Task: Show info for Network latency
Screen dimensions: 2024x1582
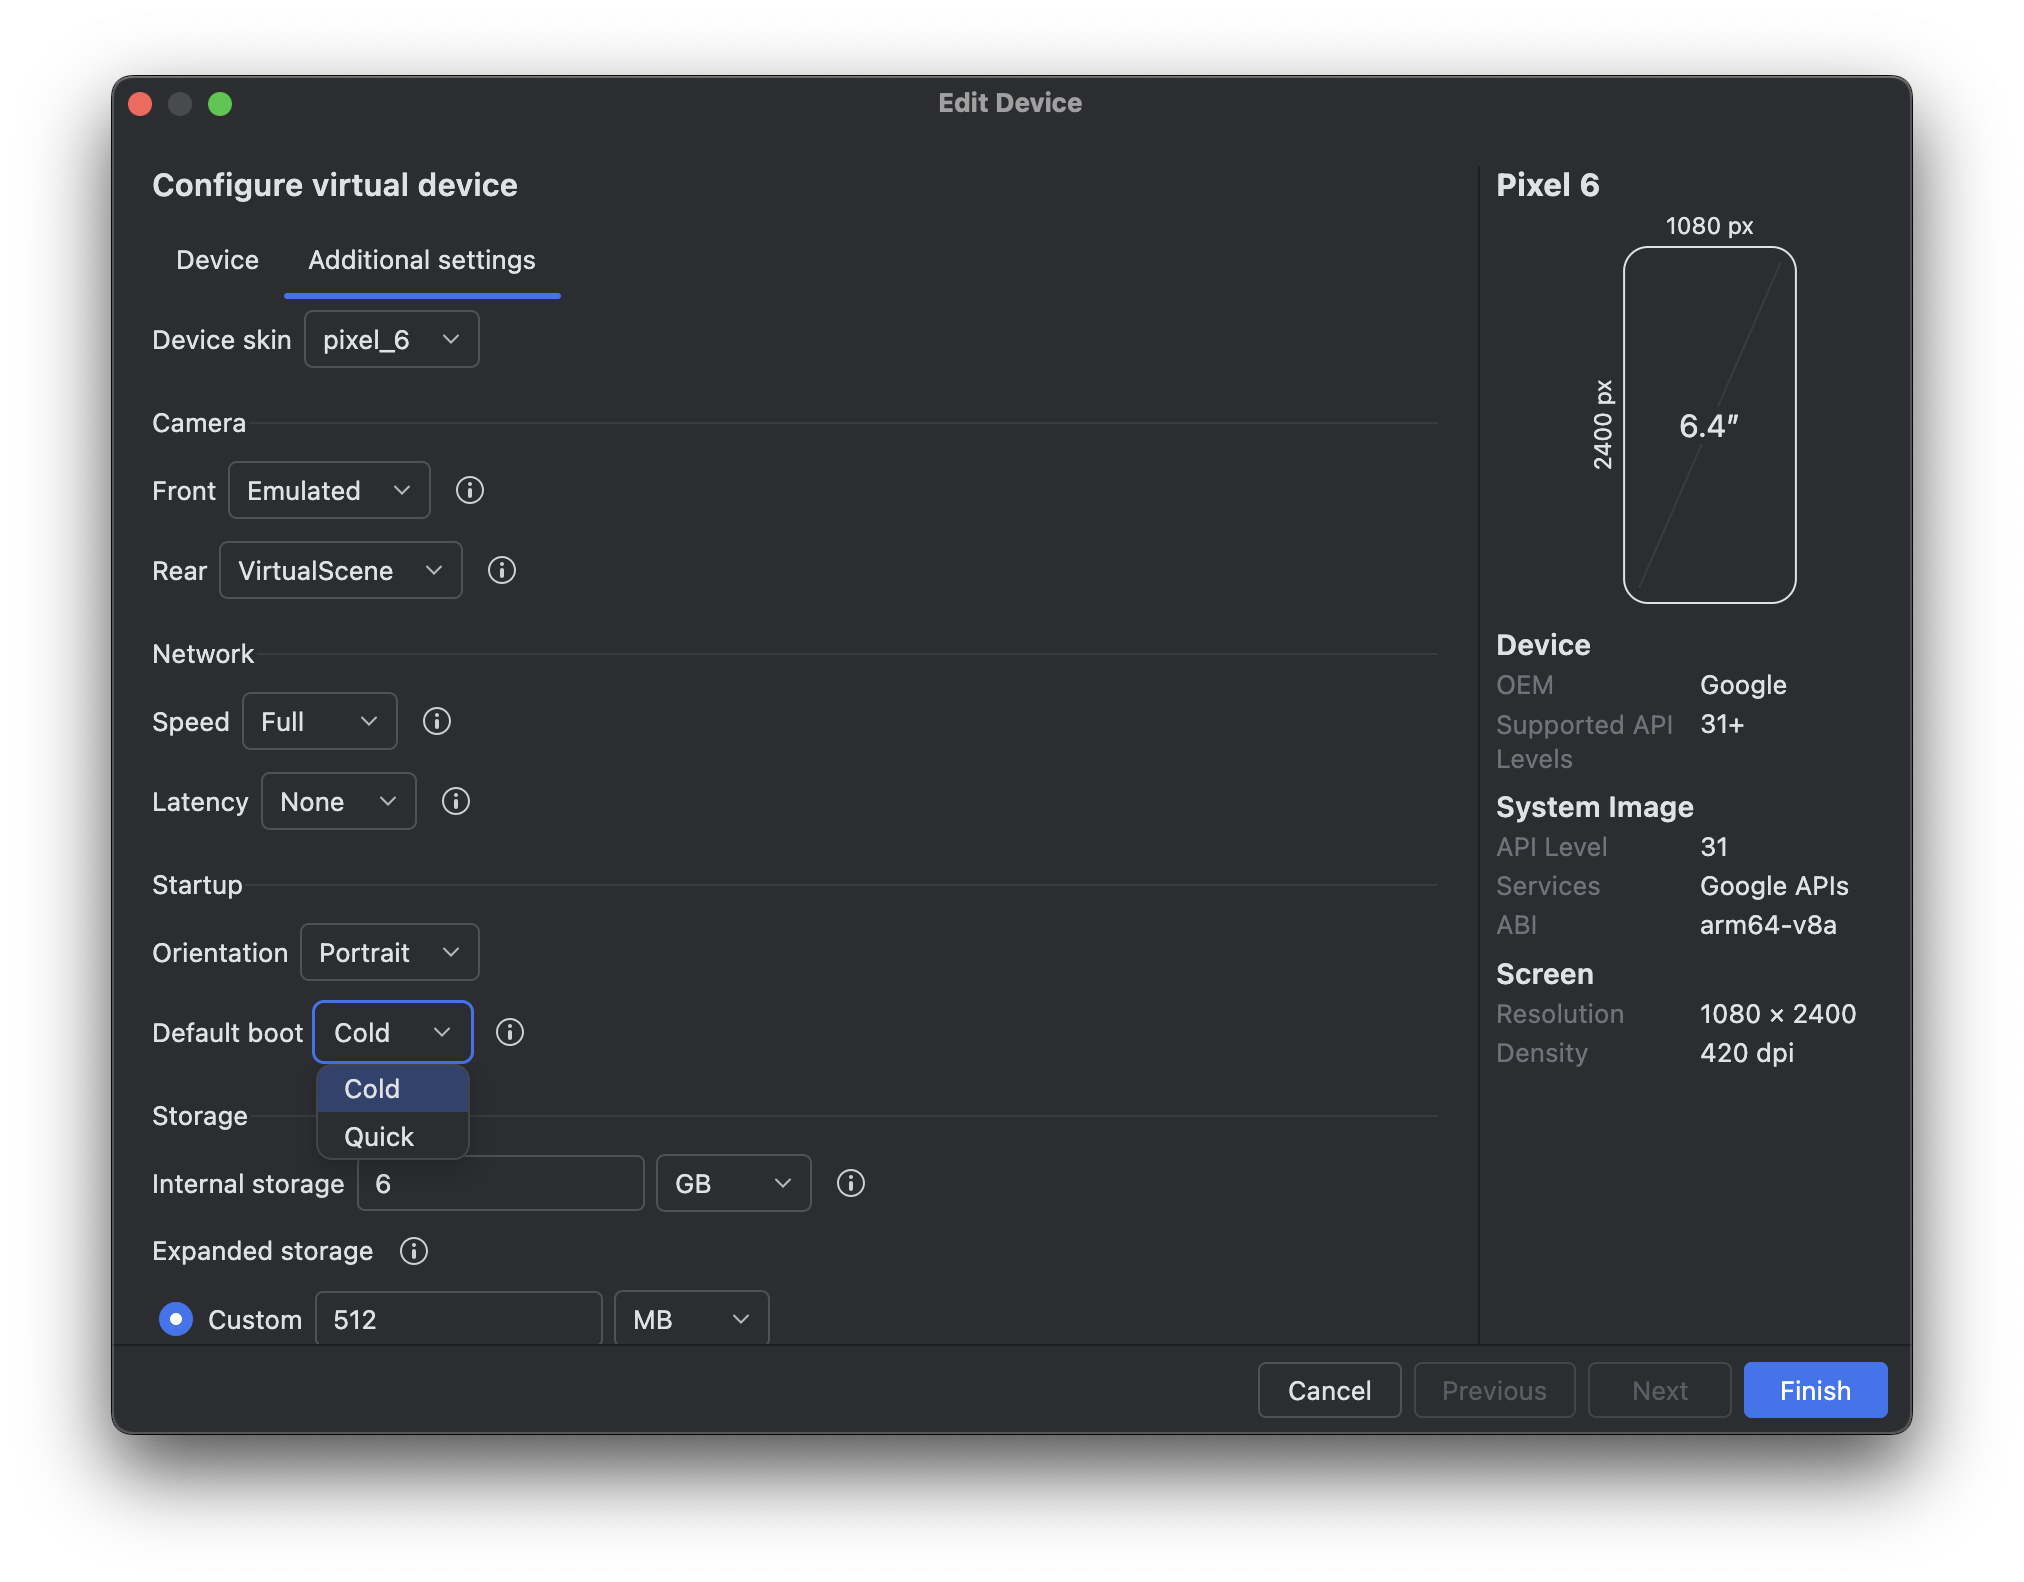Action: coord(456,801)
